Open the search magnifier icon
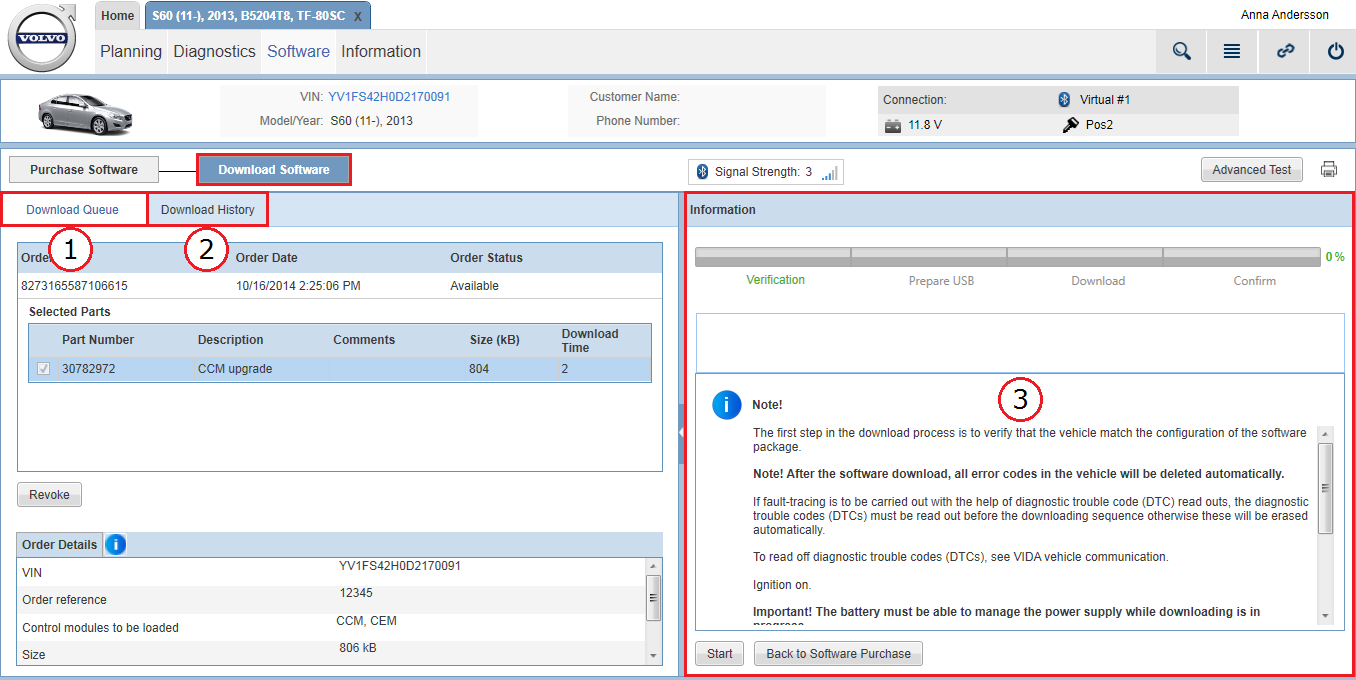The image size is (1356, 680). tap(1182, 51)
